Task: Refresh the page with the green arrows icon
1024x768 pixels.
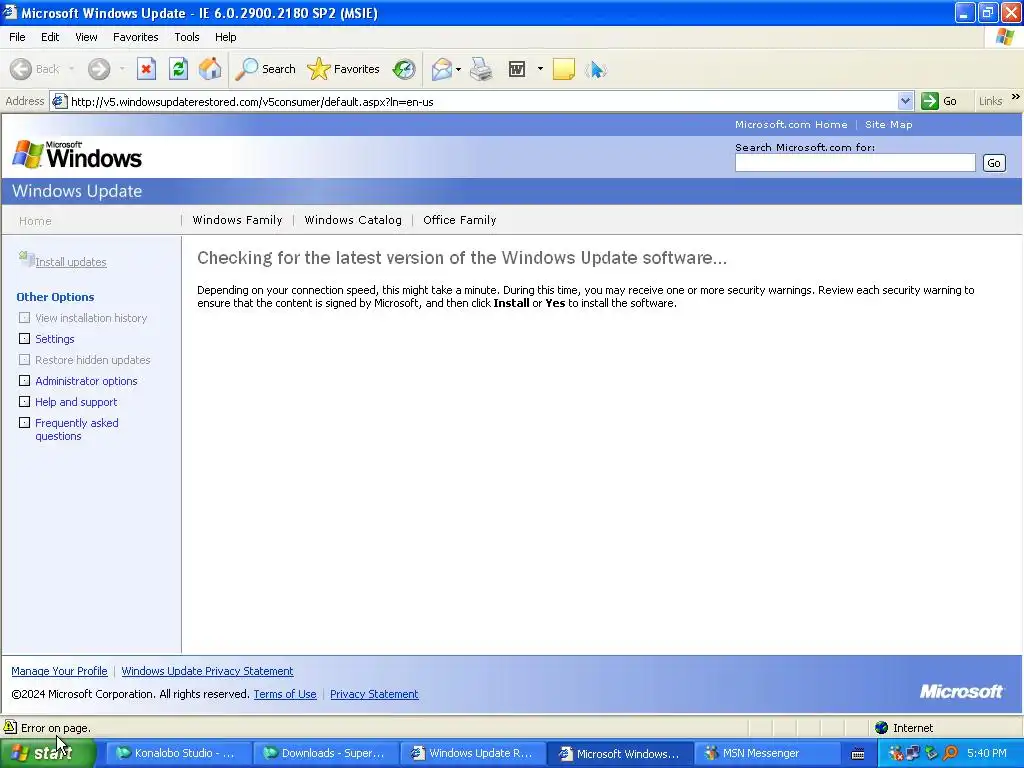Action: [x=178, y=69]
